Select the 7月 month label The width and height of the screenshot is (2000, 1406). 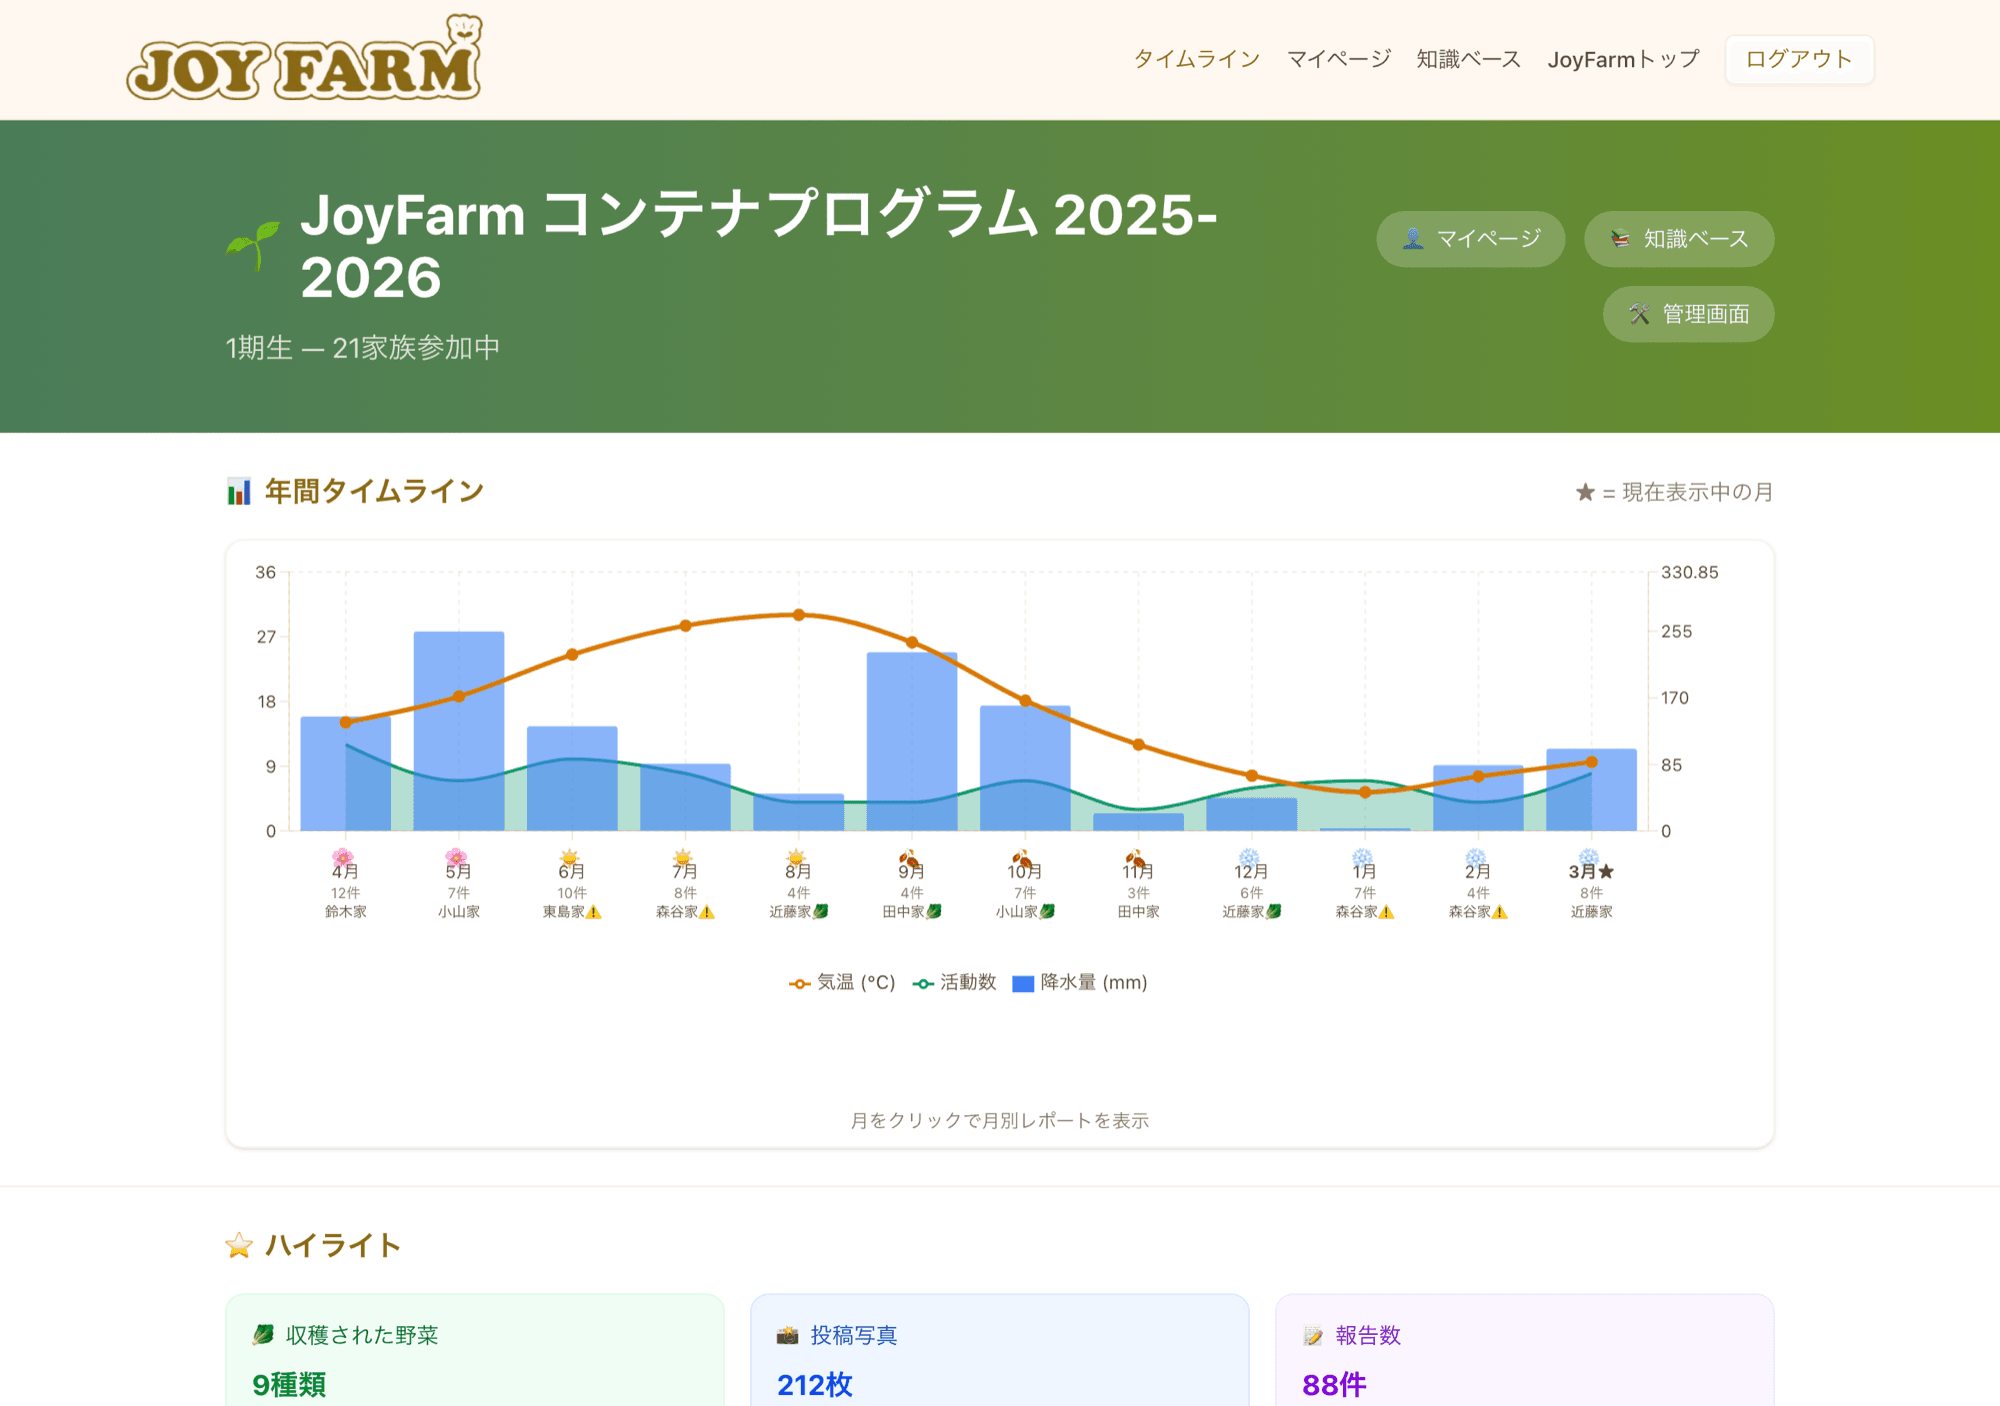tap(684, 871)
